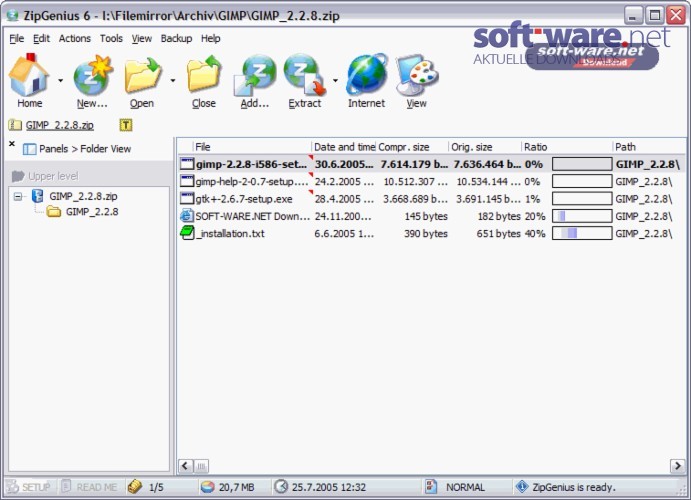Viewport: 691px width, 500px height.
Task: Open the Tools menu
Action: point(111,39)
